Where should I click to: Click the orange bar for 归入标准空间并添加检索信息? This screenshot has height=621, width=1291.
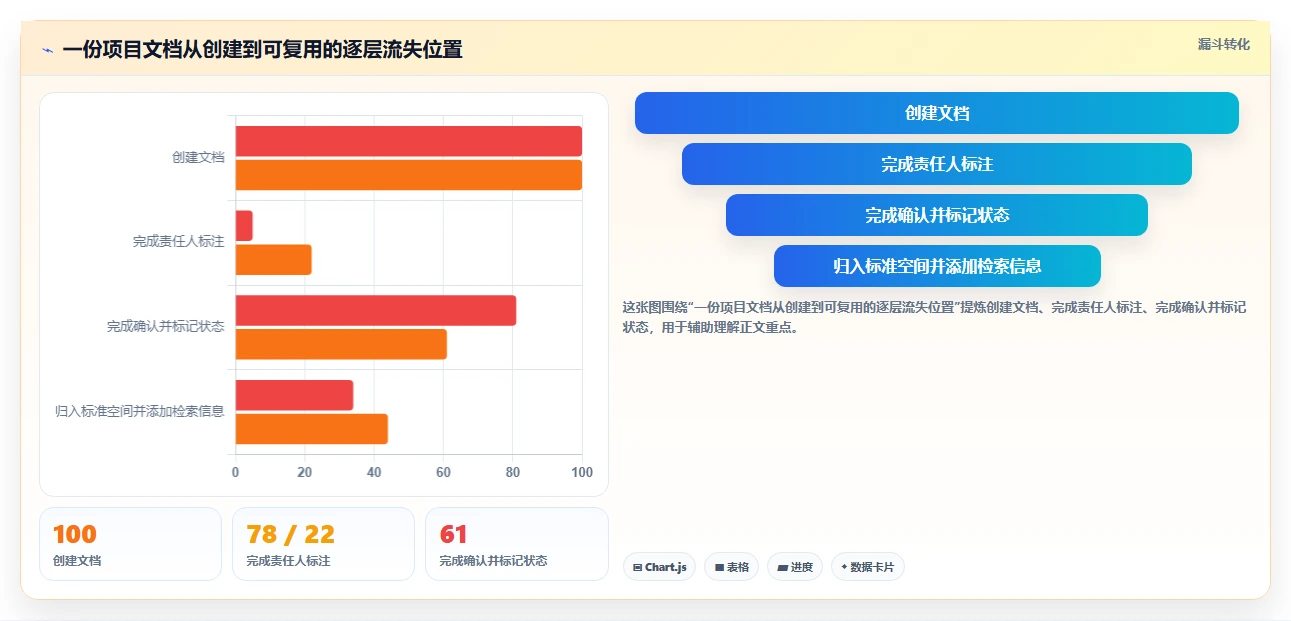click(312, 429)
